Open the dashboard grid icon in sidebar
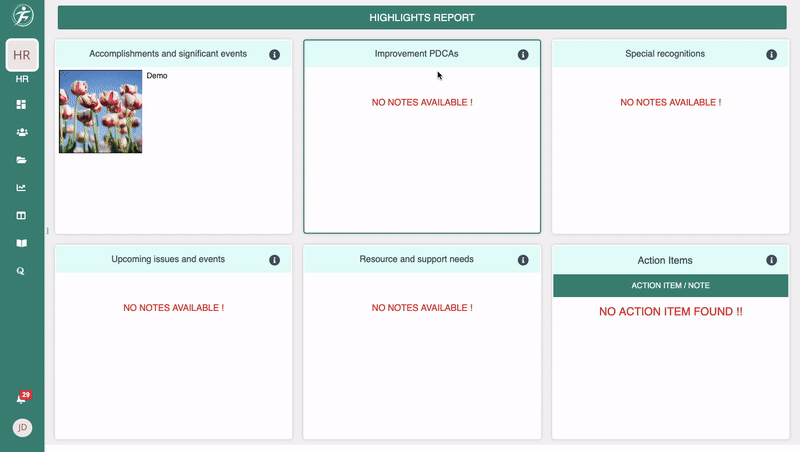Image resolution: width=800 pixels, height=452 pixels. (21, 104)
